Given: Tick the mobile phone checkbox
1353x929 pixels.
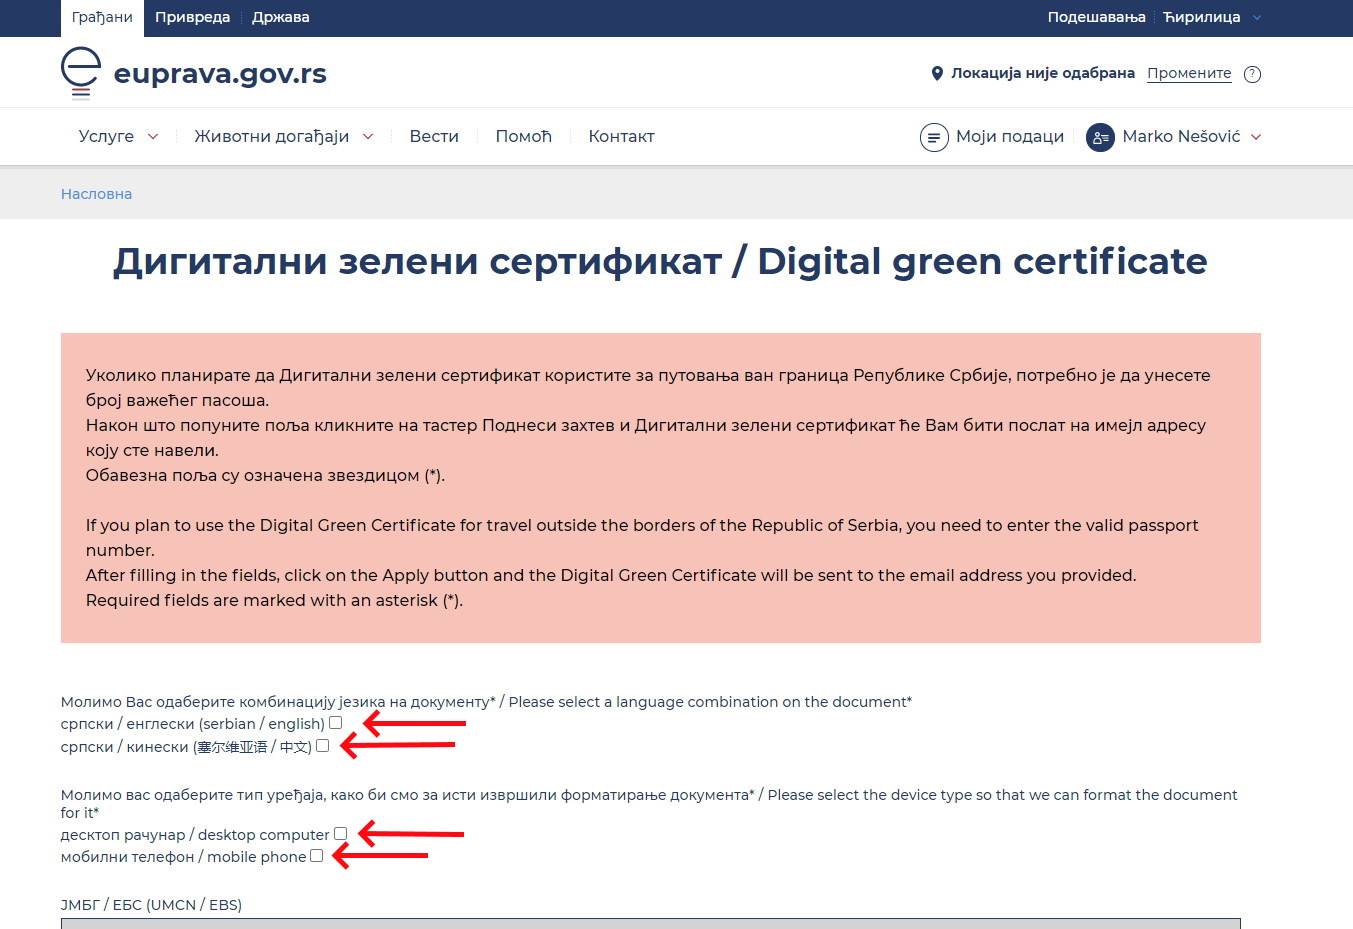Looking at the screenshot, I should pyautogui.click(x=316, y=855).
